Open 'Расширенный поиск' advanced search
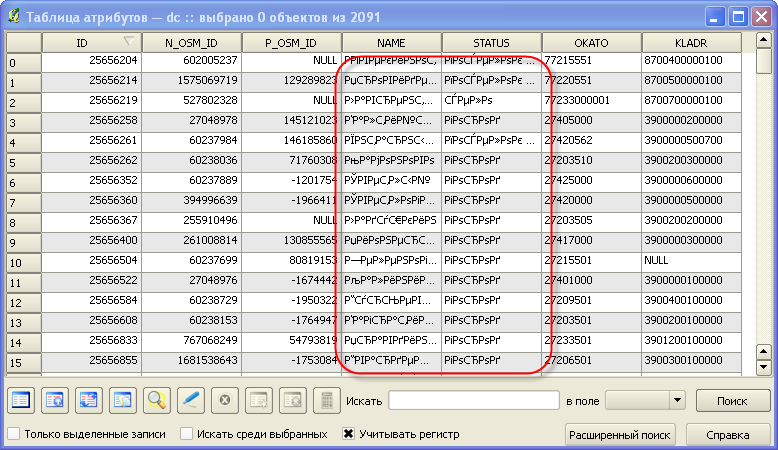The width and height of the screenshot is (778, 450). (x=621, y=435)
